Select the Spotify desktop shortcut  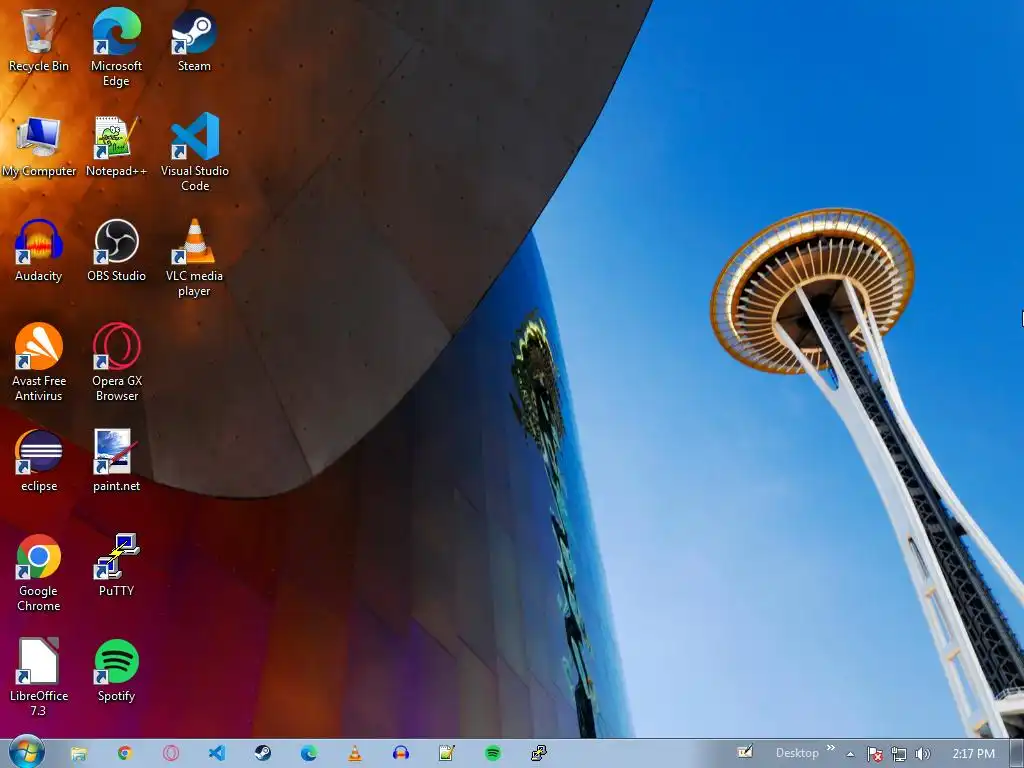click(116, 670)
